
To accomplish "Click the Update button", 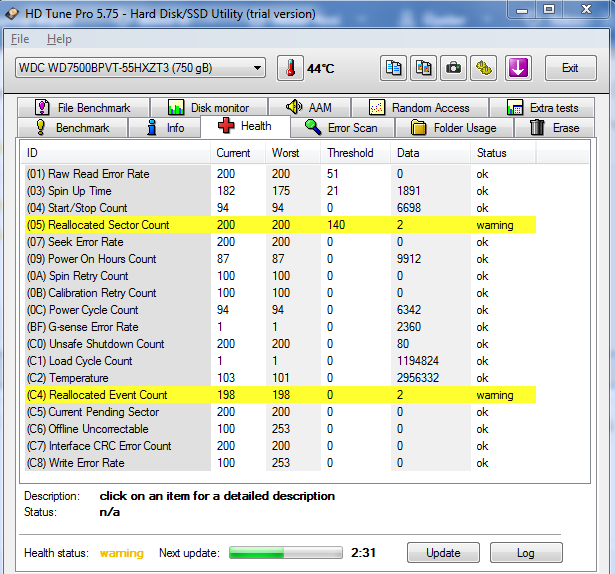I will pyautogui.click(x=443, y=553).
